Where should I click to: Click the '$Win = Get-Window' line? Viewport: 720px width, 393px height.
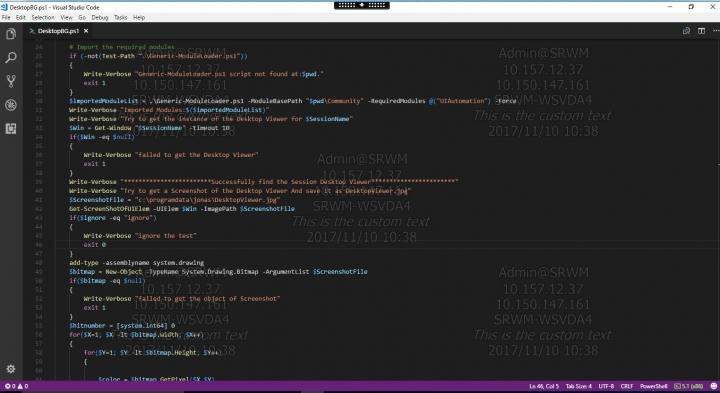click(x=149, y=128)
